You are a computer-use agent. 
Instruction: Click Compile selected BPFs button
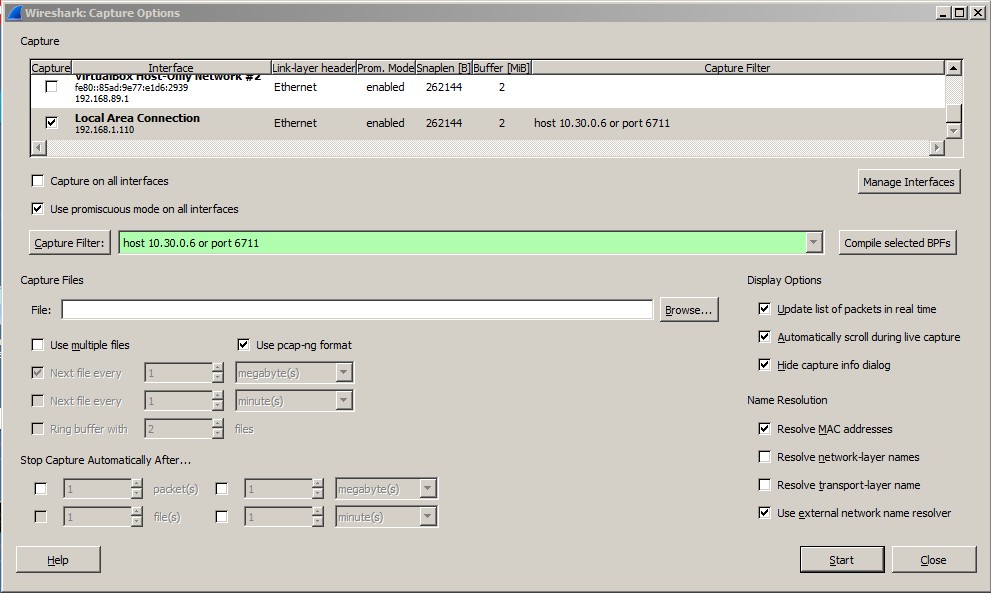(897, 243)
